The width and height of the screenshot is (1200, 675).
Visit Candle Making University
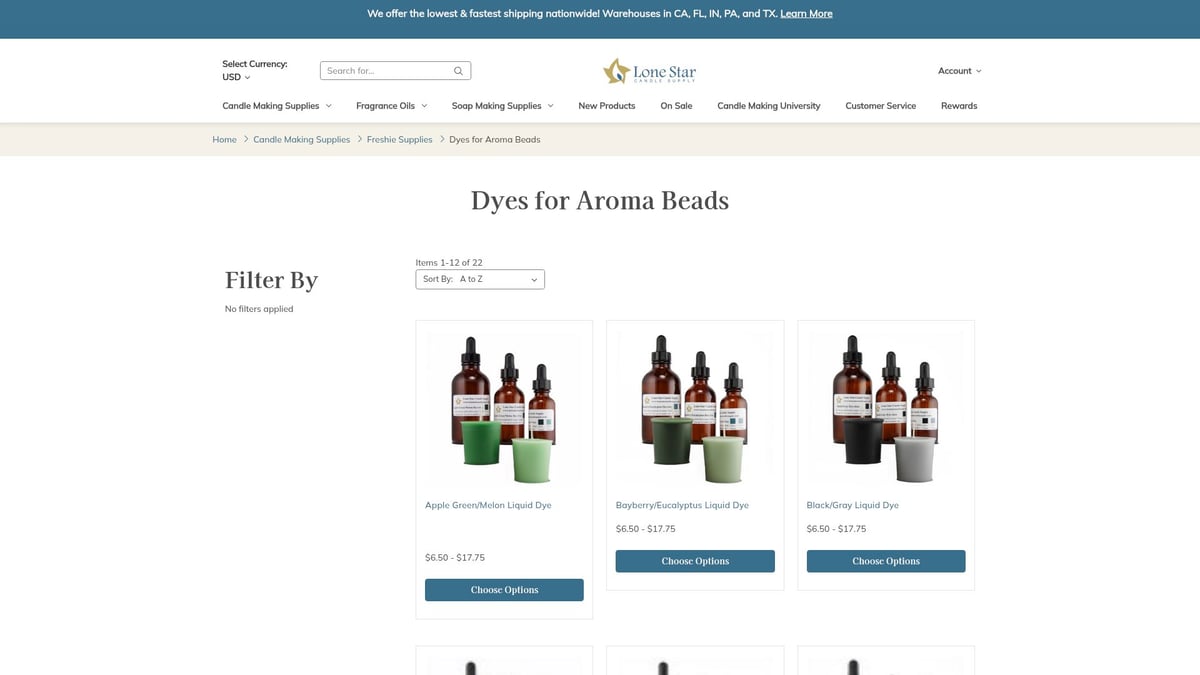click(768, 106)
